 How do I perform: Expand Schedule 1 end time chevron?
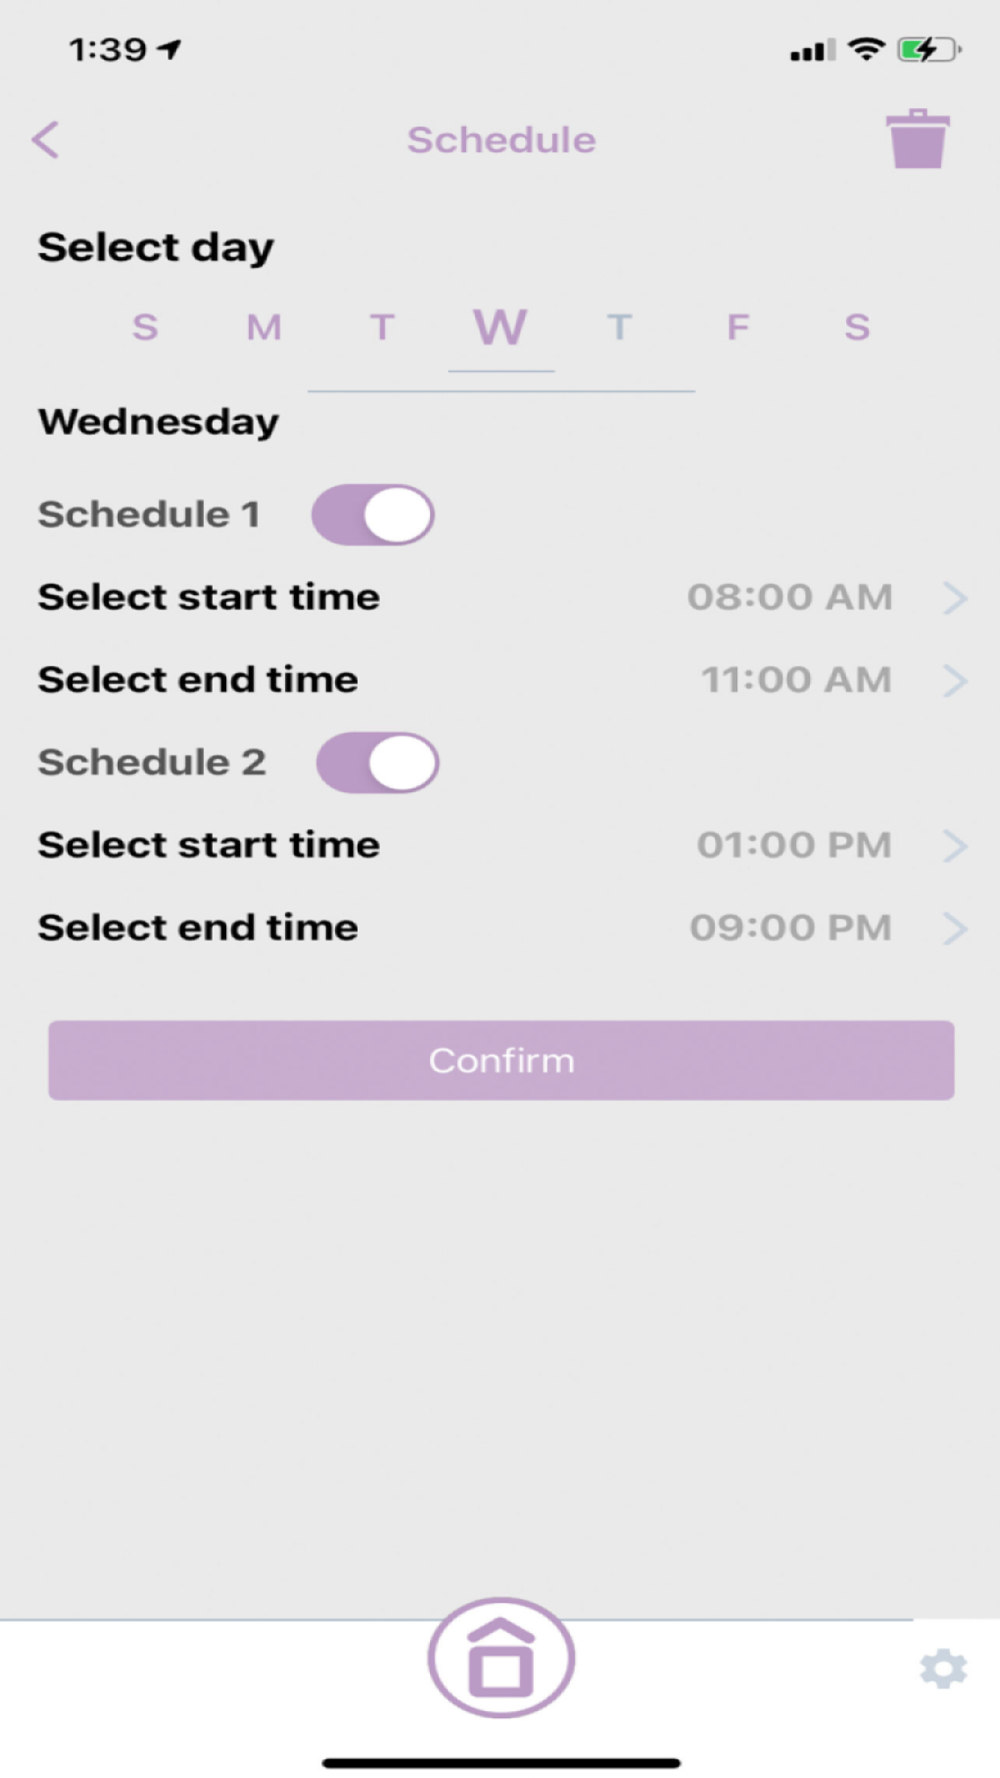point(955,681)
